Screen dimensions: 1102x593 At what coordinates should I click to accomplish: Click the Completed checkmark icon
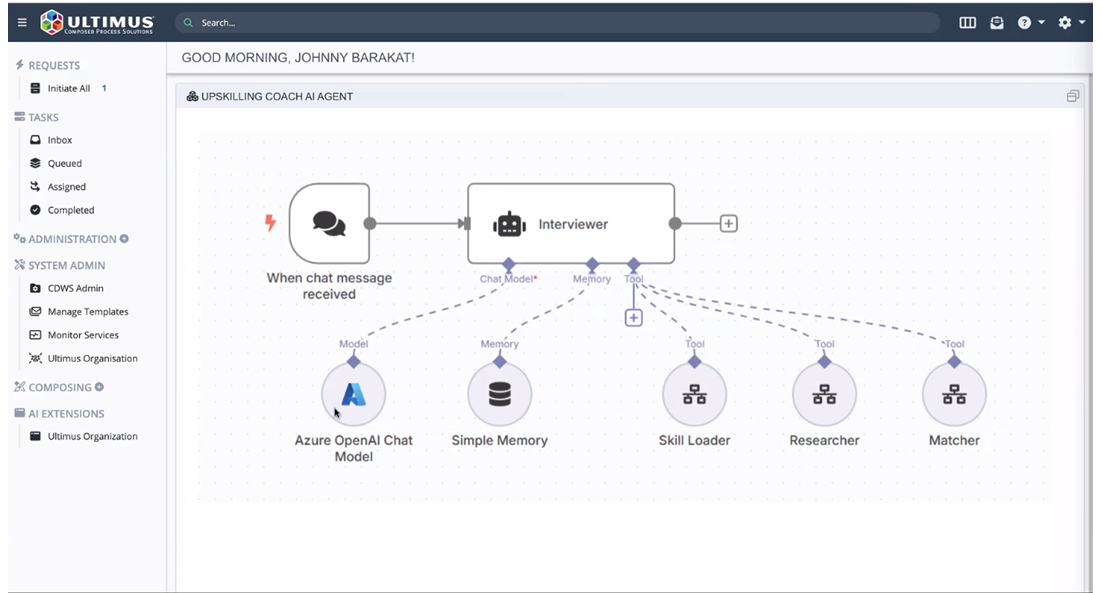coord(35,209)
